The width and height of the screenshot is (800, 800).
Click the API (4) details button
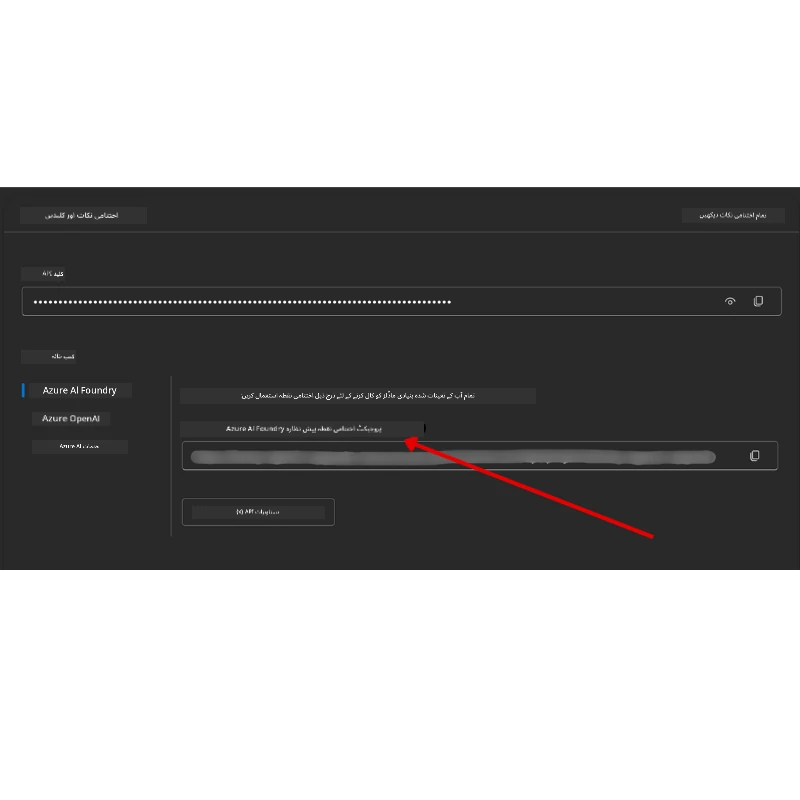(258, 511)
